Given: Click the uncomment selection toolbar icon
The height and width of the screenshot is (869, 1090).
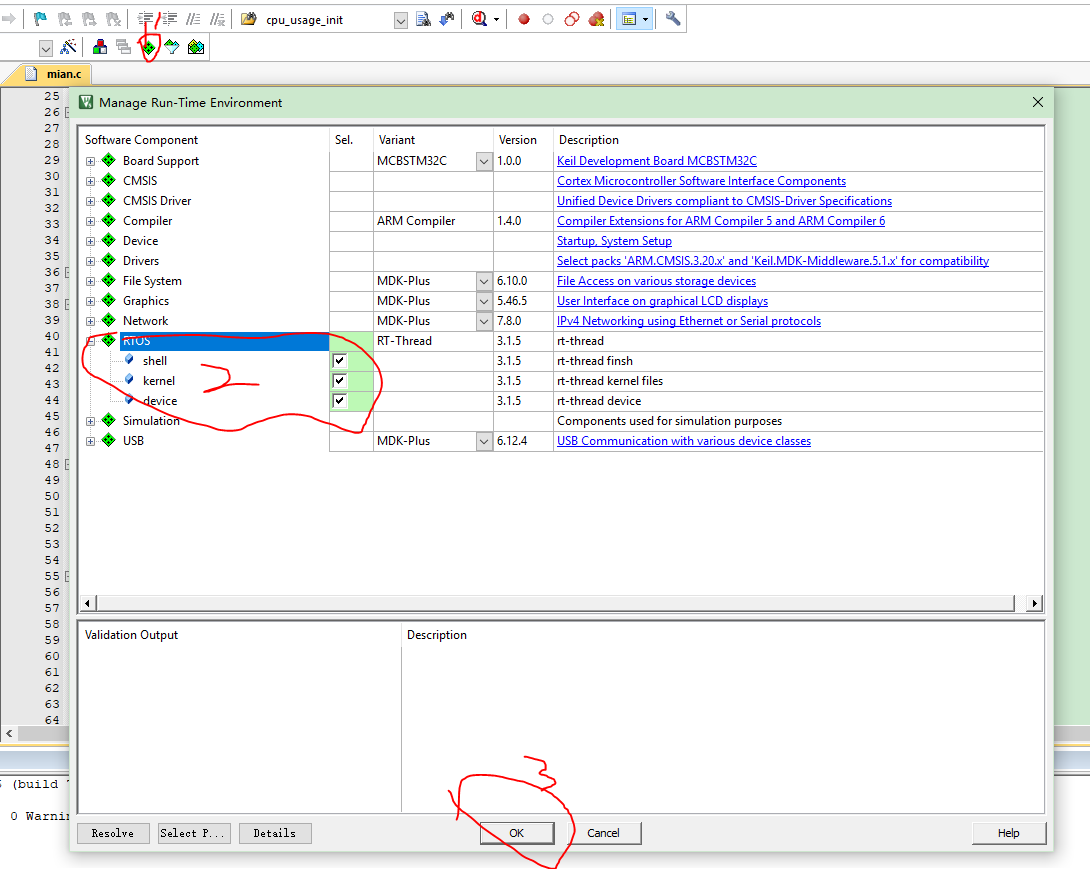Looking at the screenshot, I should [x=218, y=19].
